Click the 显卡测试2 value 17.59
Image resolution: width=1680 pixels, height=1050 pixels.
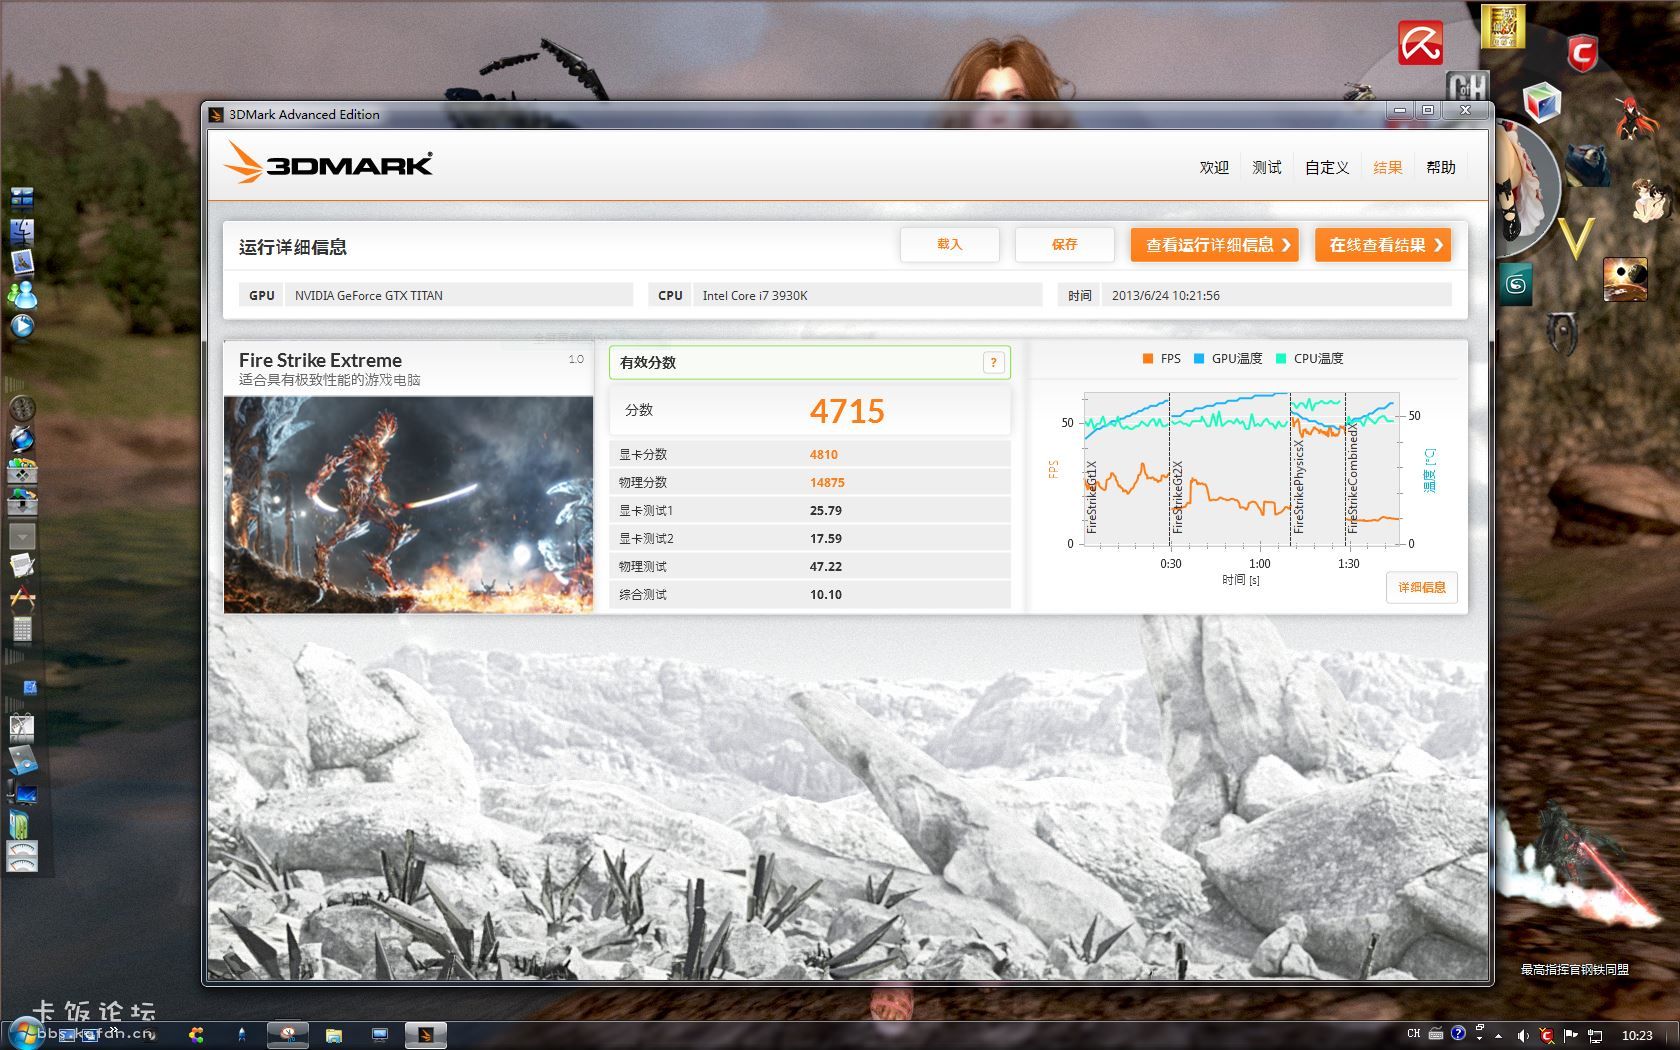click(x=826, y=538)
